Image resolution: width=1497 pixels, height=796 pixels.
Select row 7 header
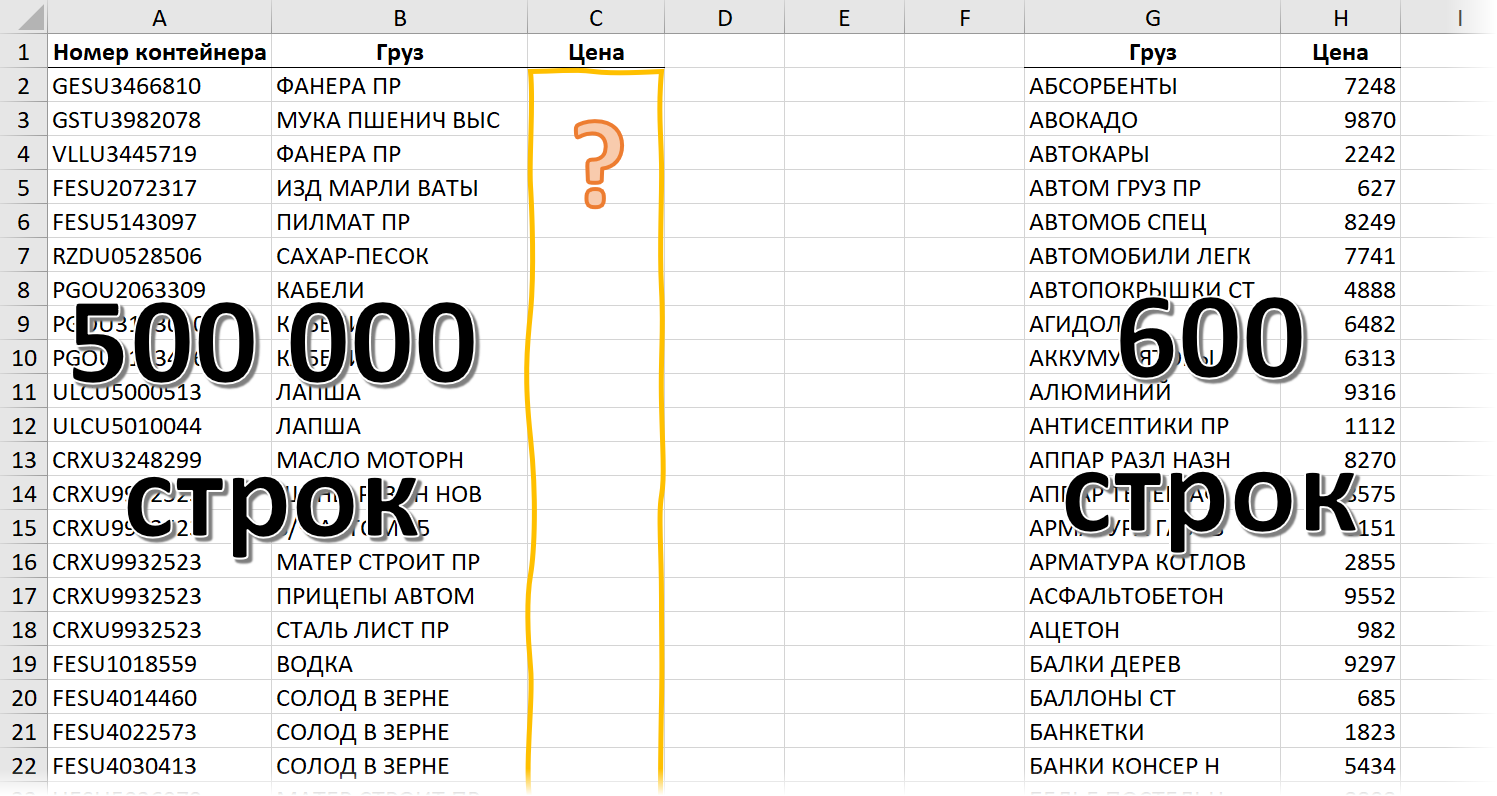coord(24,256)
